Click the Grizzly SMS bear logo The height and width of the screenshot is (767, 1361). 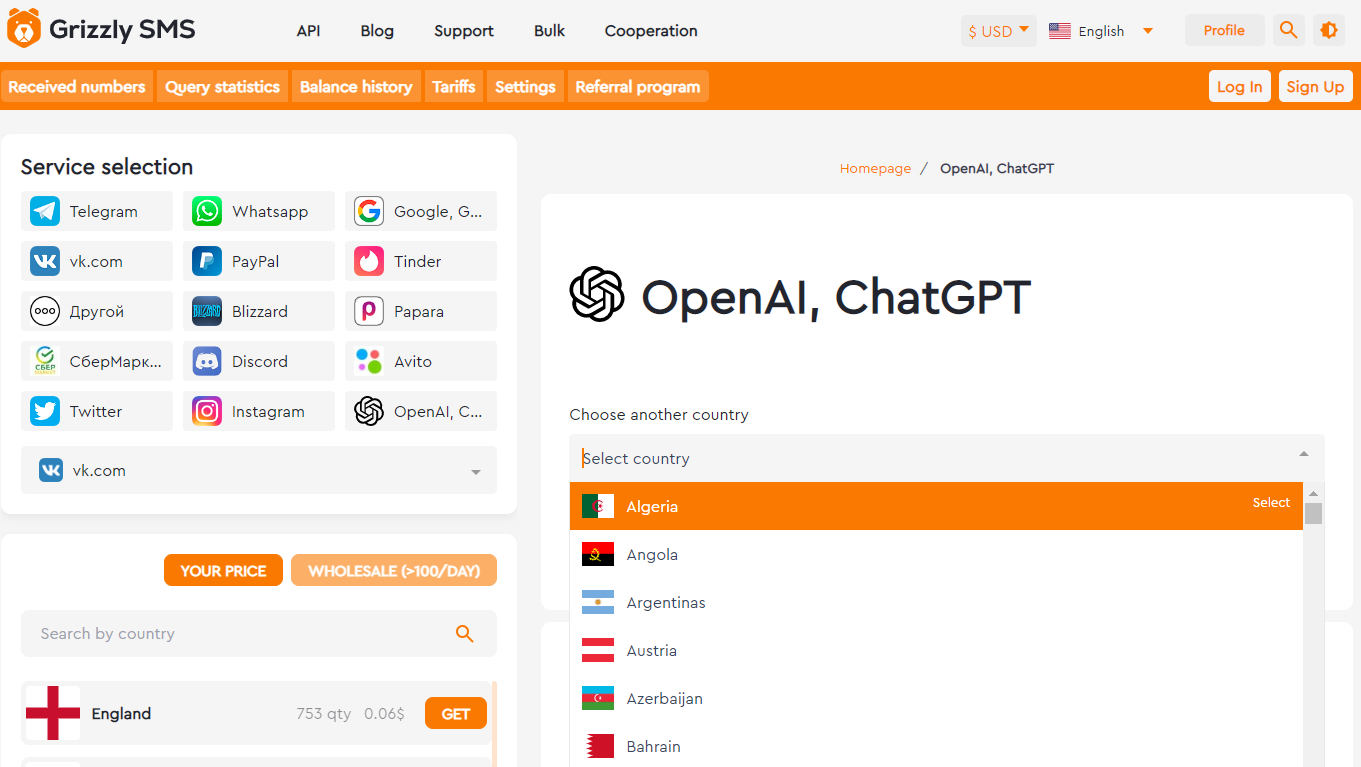24,29
